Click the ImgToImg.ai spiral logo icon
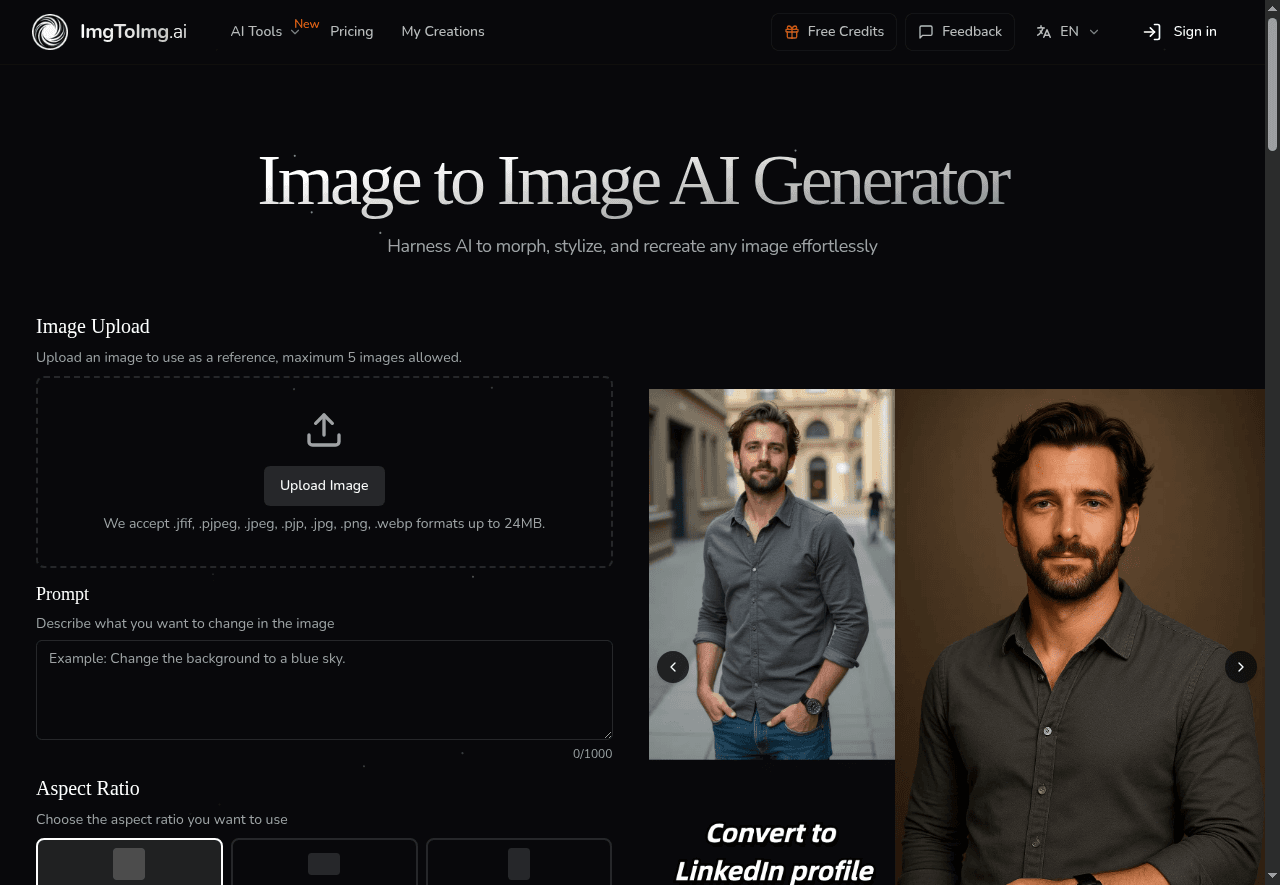Image resolution: width=1280 pixels, height=885 pixels. (x=49, y=31)
